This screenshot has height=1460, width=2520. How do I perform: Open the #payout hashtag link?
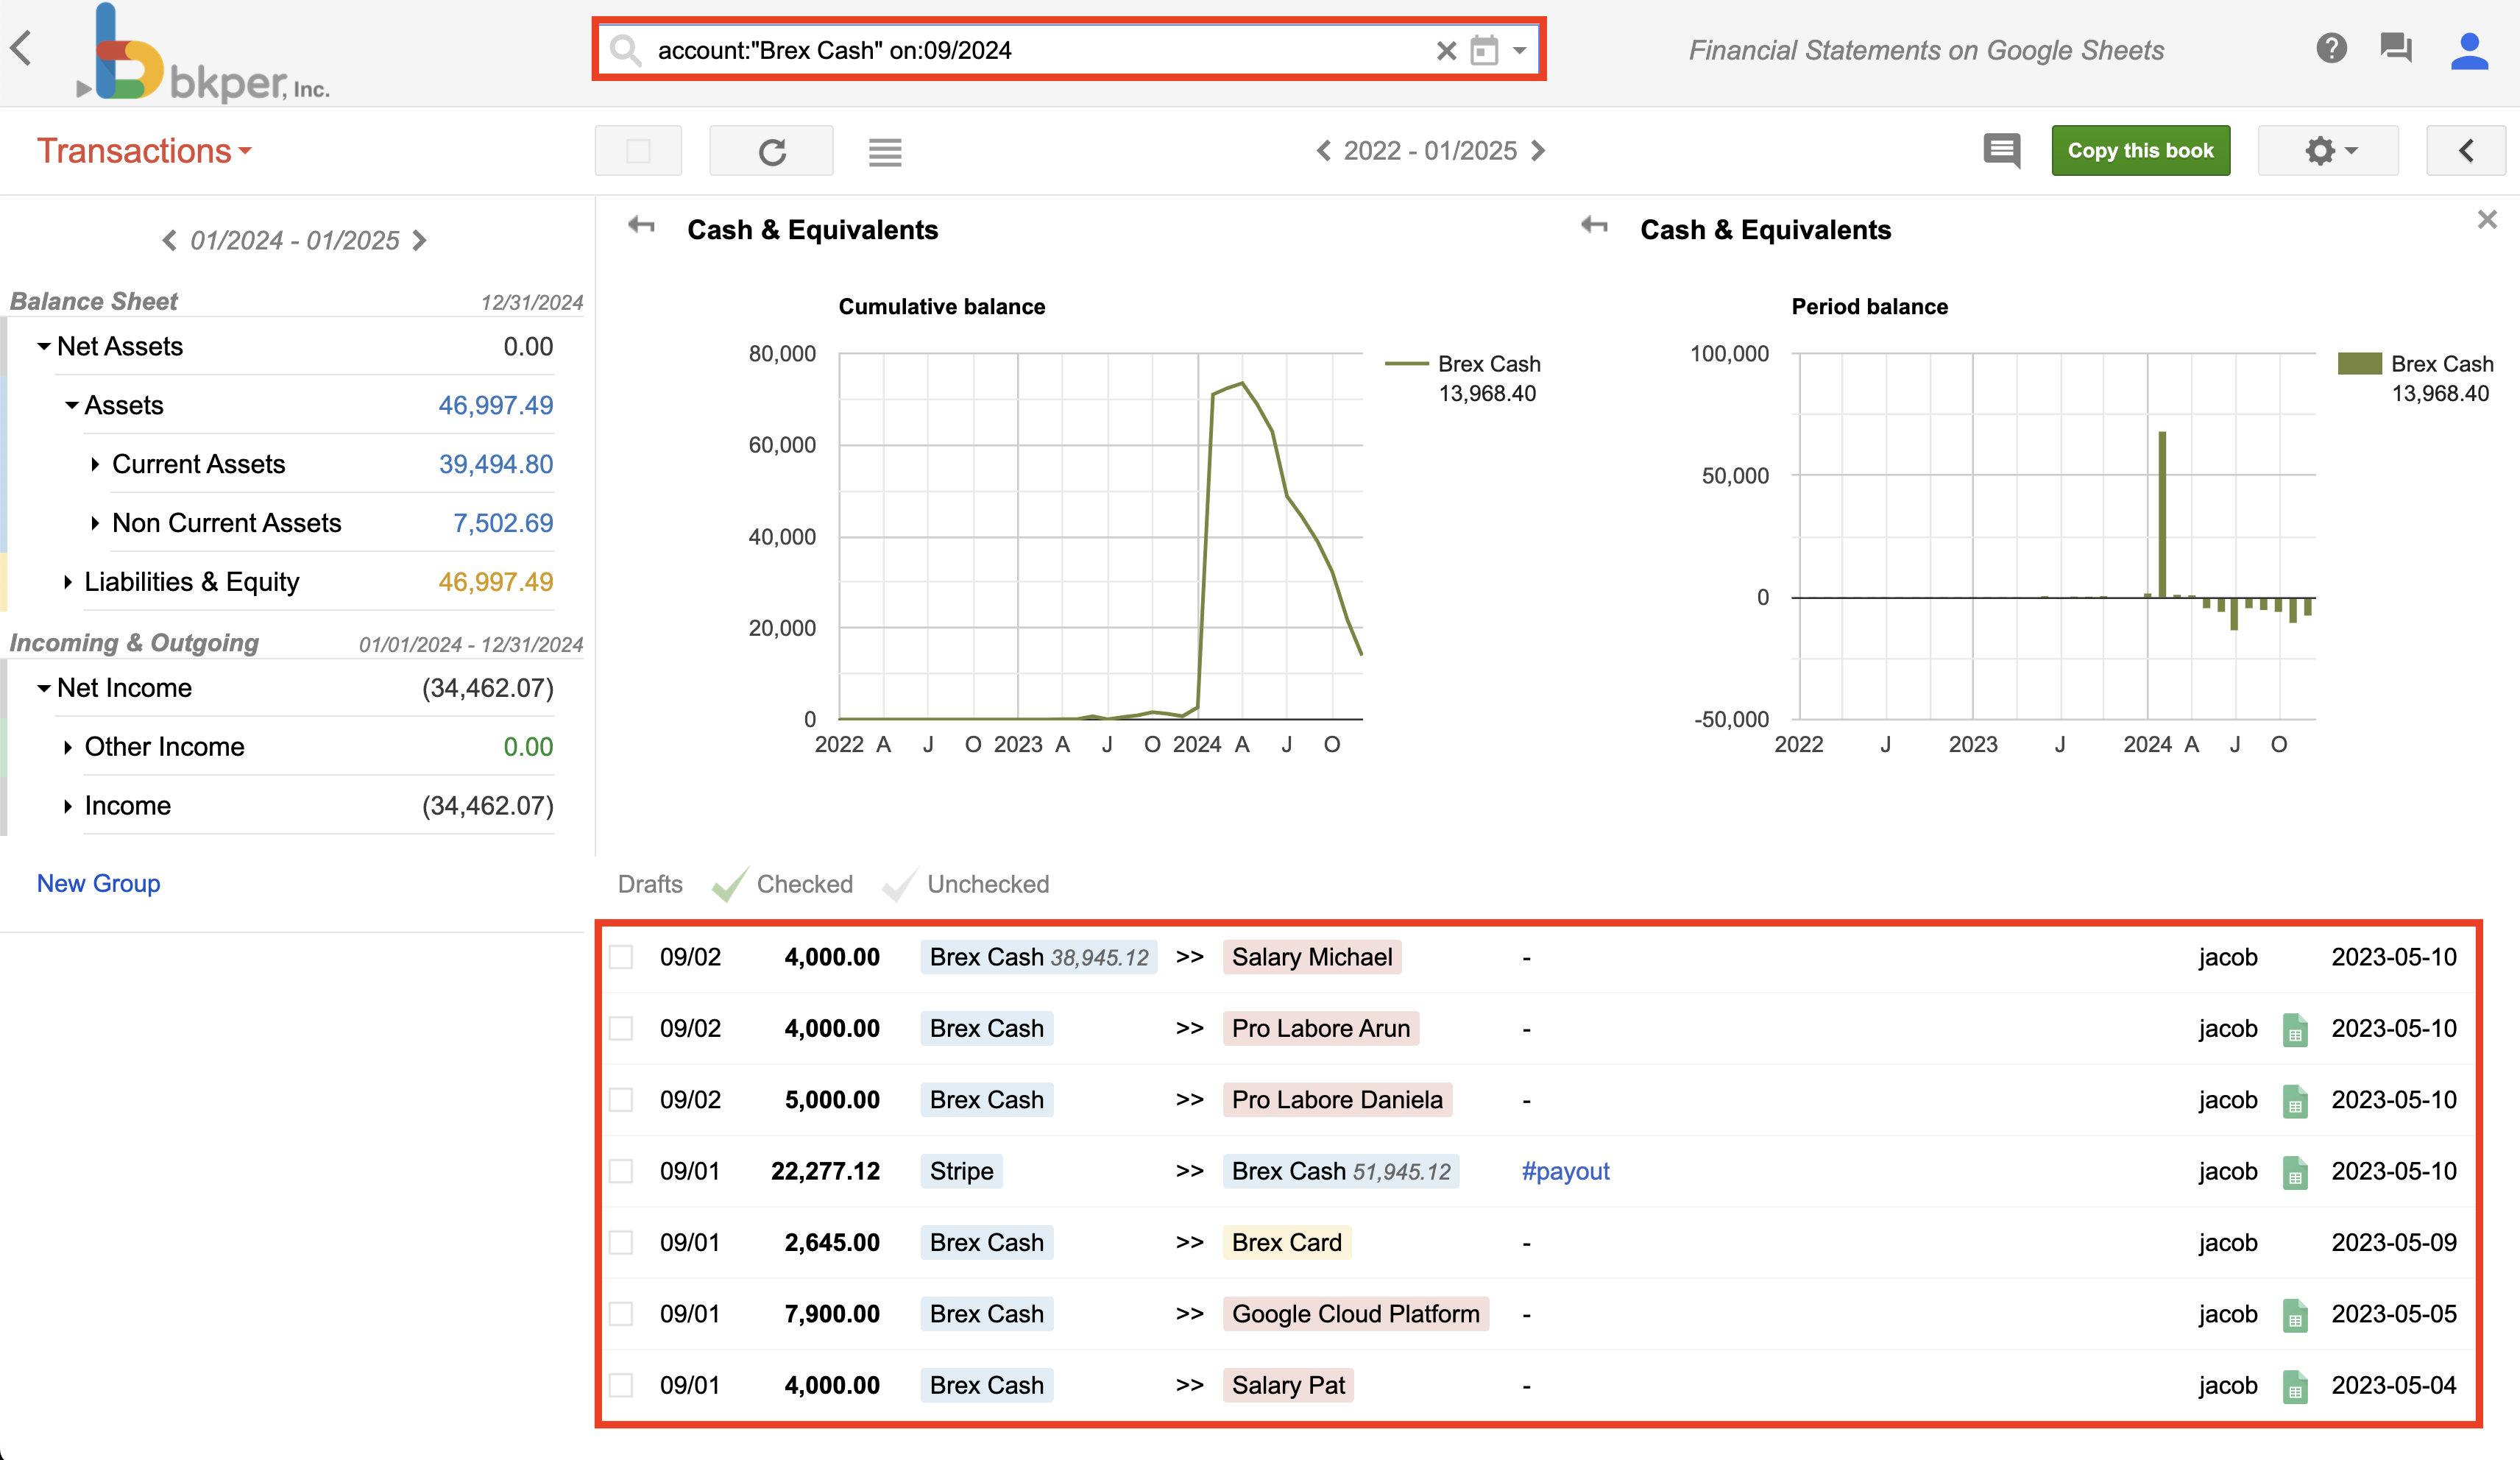tap(1565, 1171)
